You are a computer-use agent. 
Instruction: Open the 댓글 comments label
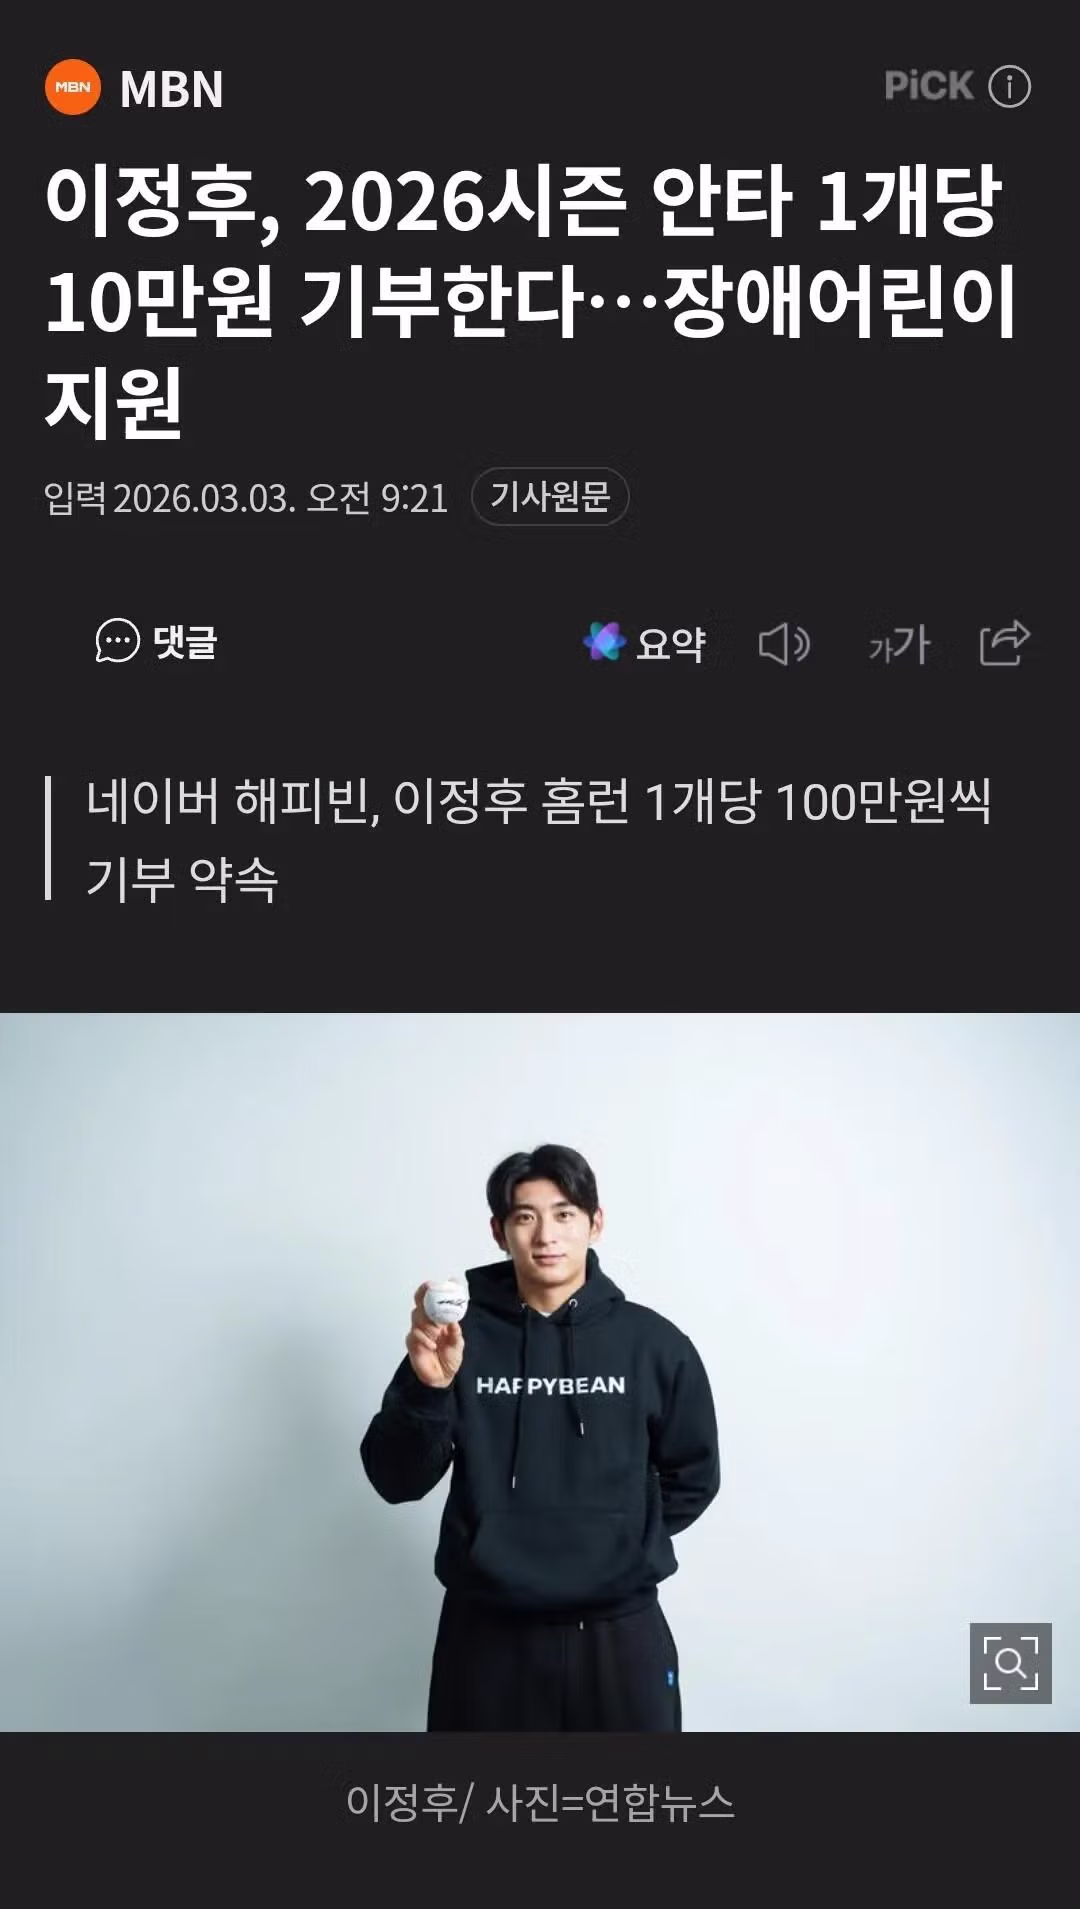coord(185,641)
